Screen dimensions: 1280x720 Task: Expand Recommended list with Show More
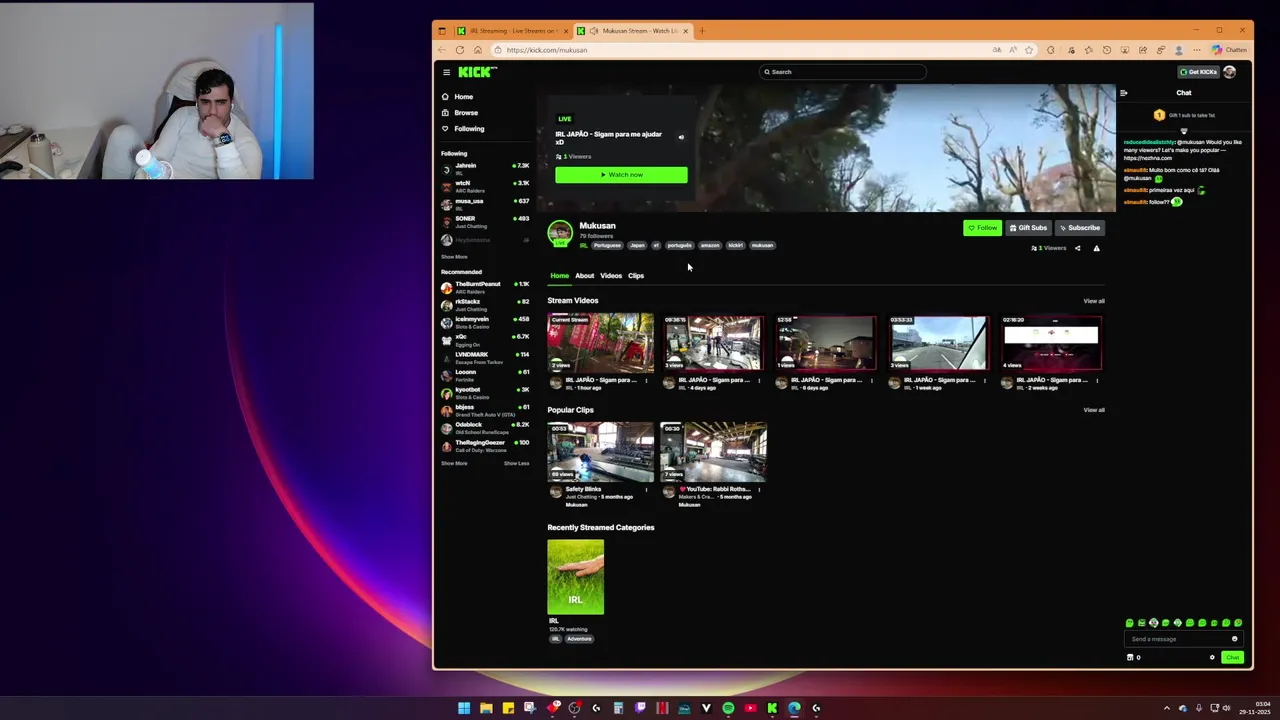pos(454,463)
